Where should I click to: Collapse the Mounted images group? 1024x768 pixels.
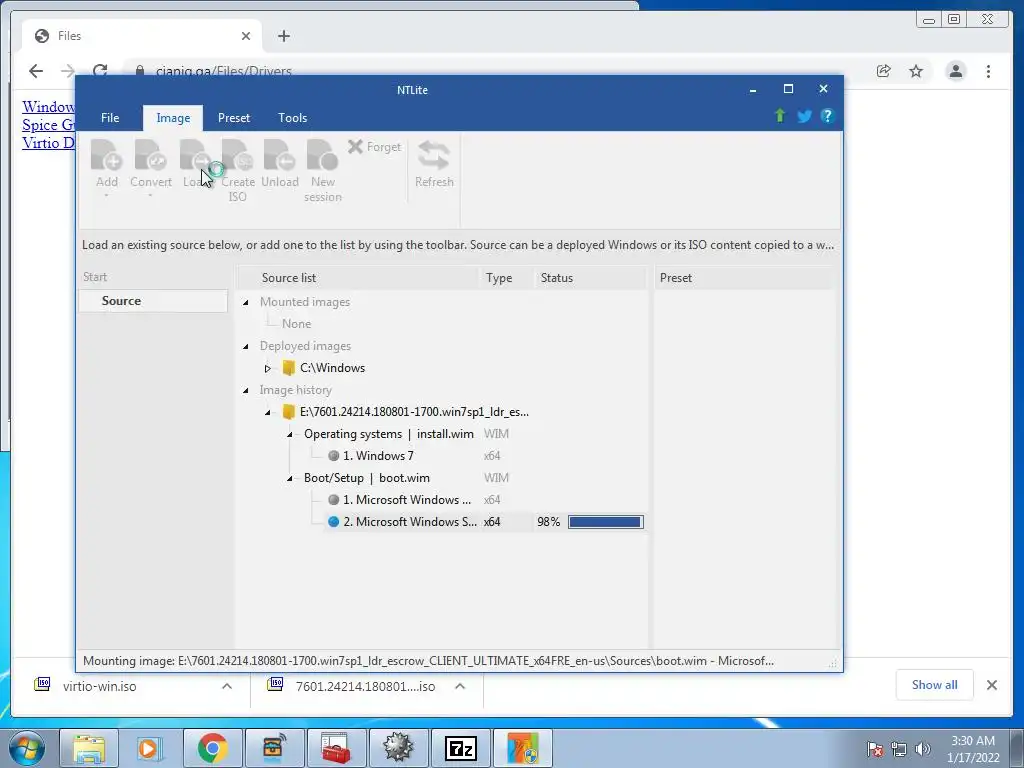246,302
